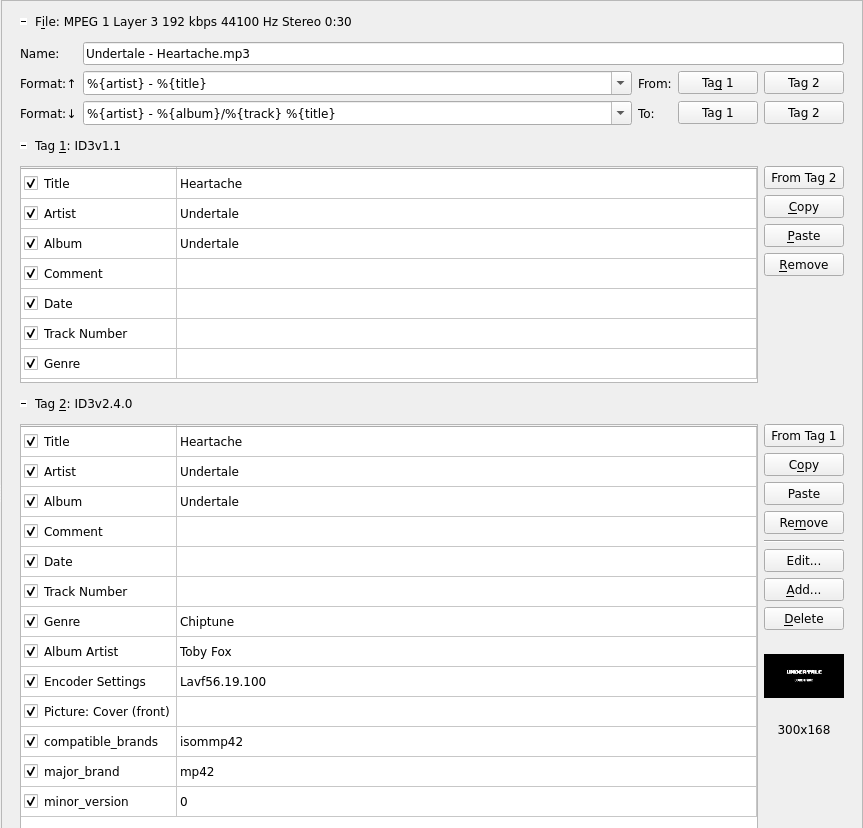Viewport: 863px width, 828px height.
Task: Select mp42 major_brand value
Action: point(466,771)
